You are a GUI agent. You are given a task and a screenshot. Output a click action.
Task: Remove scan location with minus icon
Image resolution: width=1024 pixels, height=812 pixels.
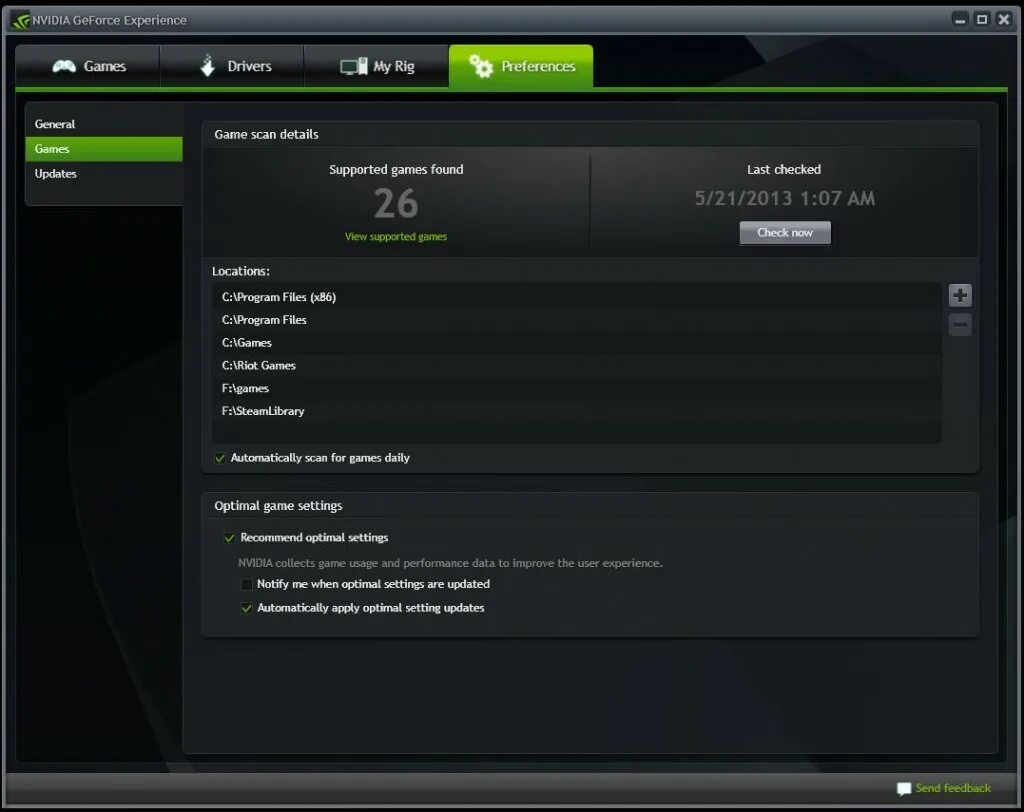point(960,325)
